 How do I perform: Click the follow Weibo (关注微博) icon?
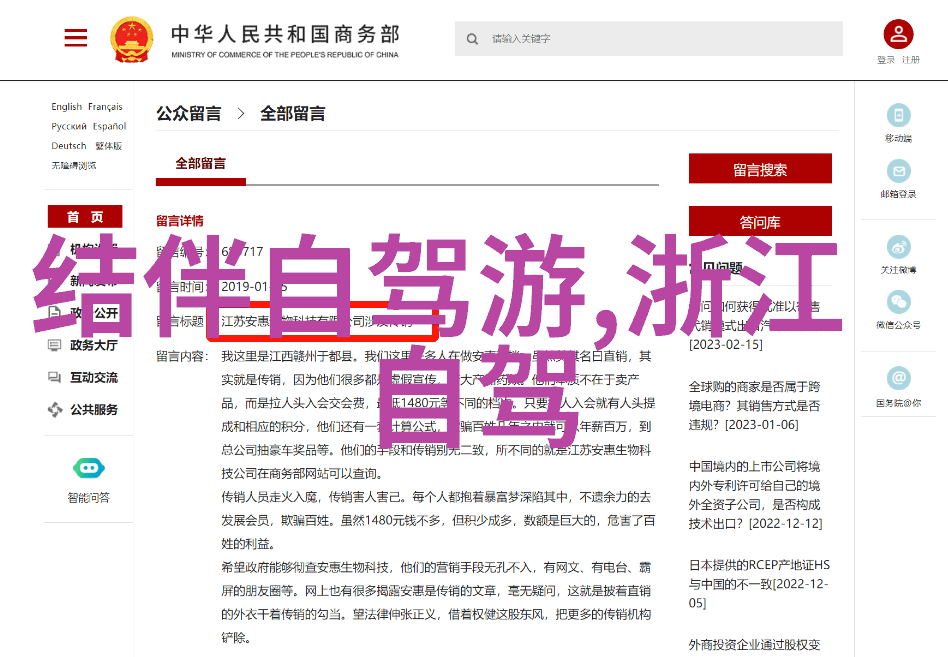point(898,247)
